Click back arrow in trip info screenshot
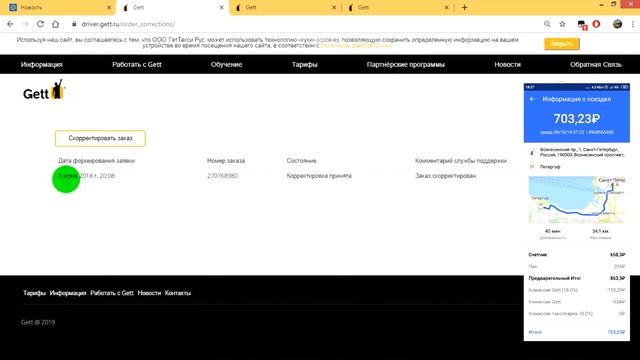 532,99
